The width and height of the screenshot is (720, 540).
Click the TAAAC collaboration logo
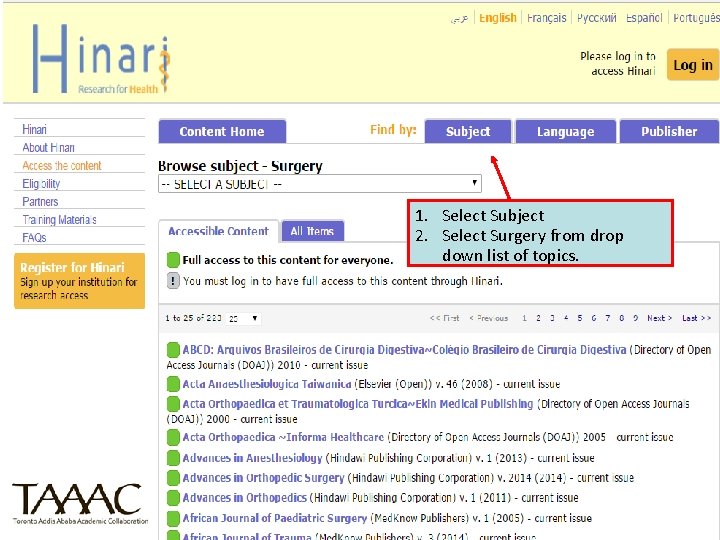80,504
